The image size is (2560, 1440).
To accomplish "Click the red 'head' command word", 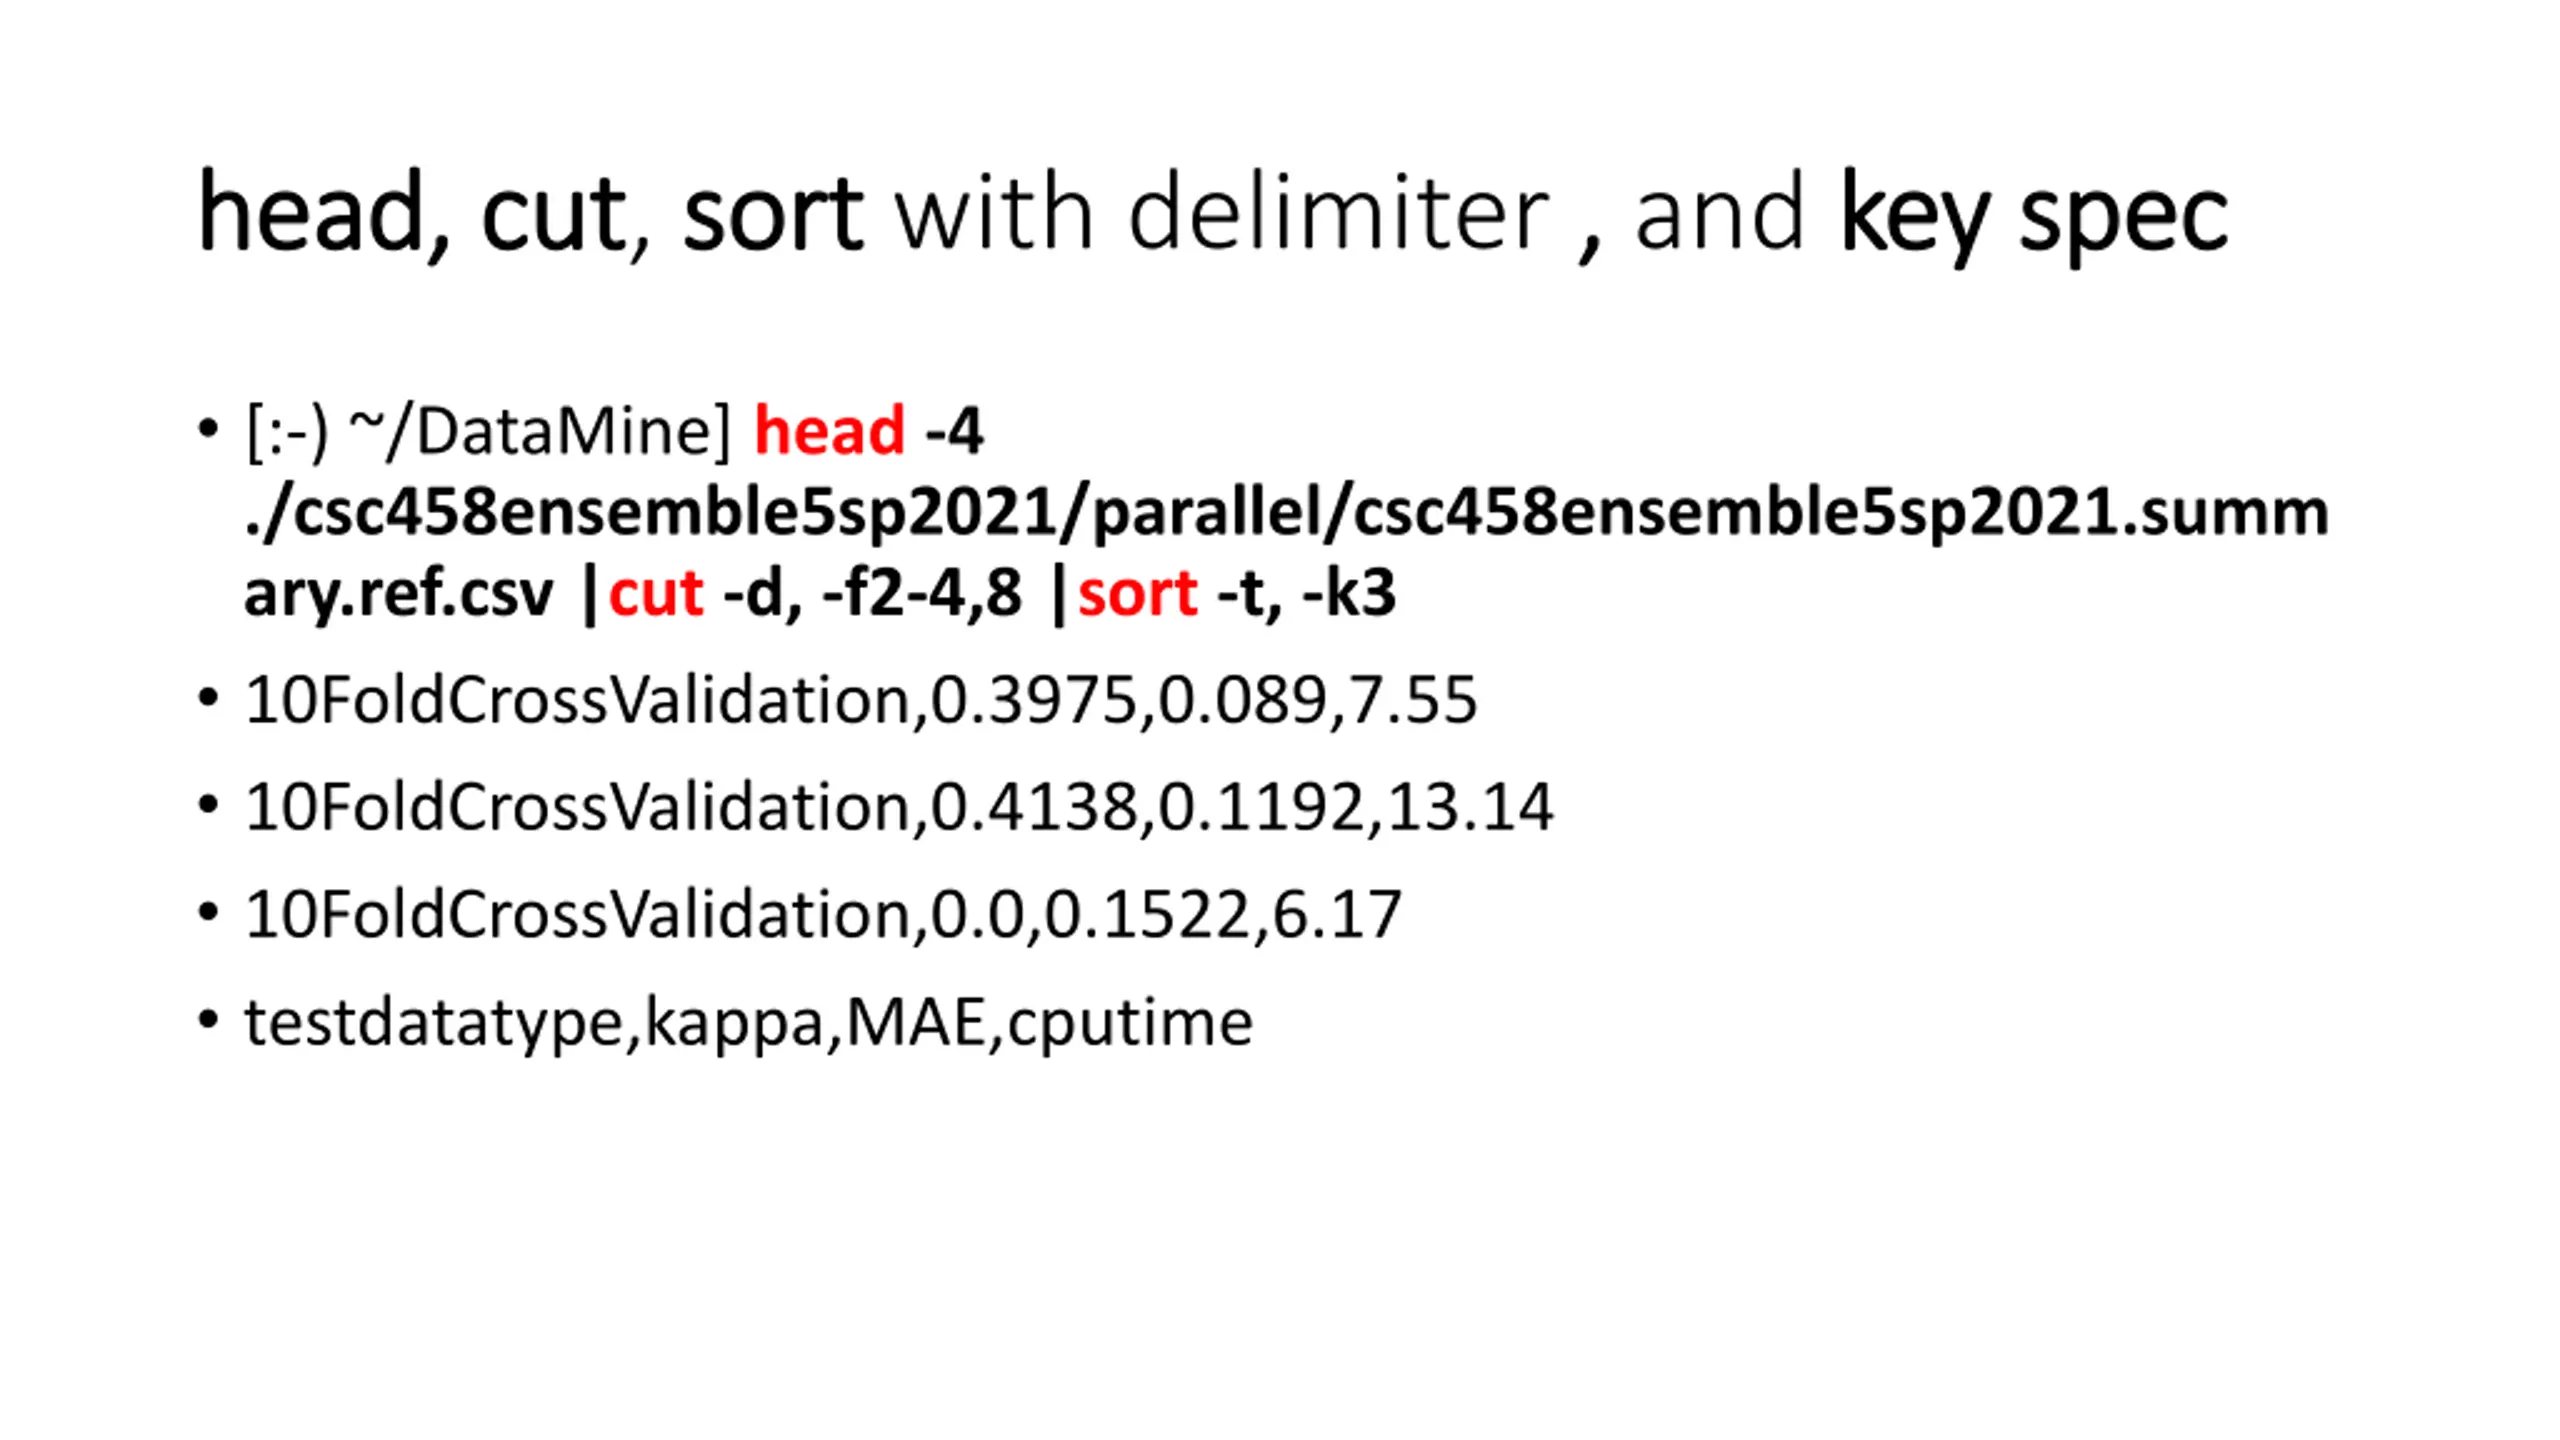I will coord(829,431).
